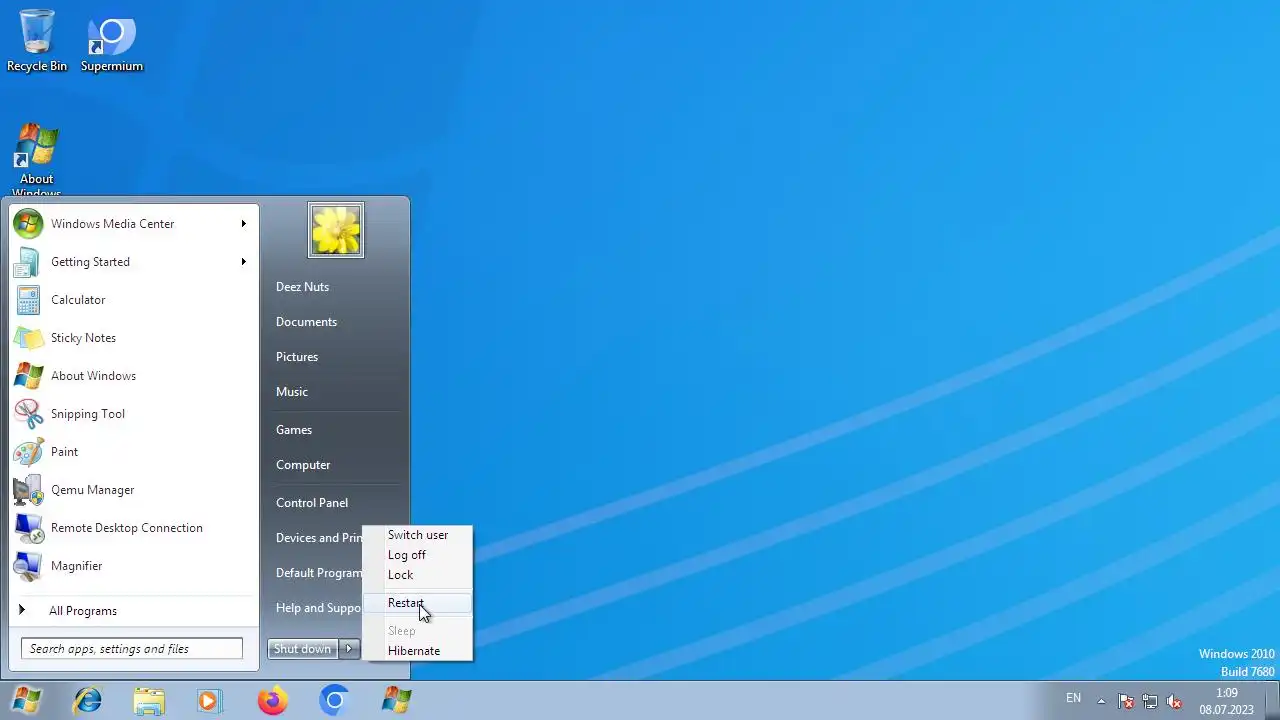Open Music library link
The height and width of the screenshot is (720, 1280).
pos(292,392)
